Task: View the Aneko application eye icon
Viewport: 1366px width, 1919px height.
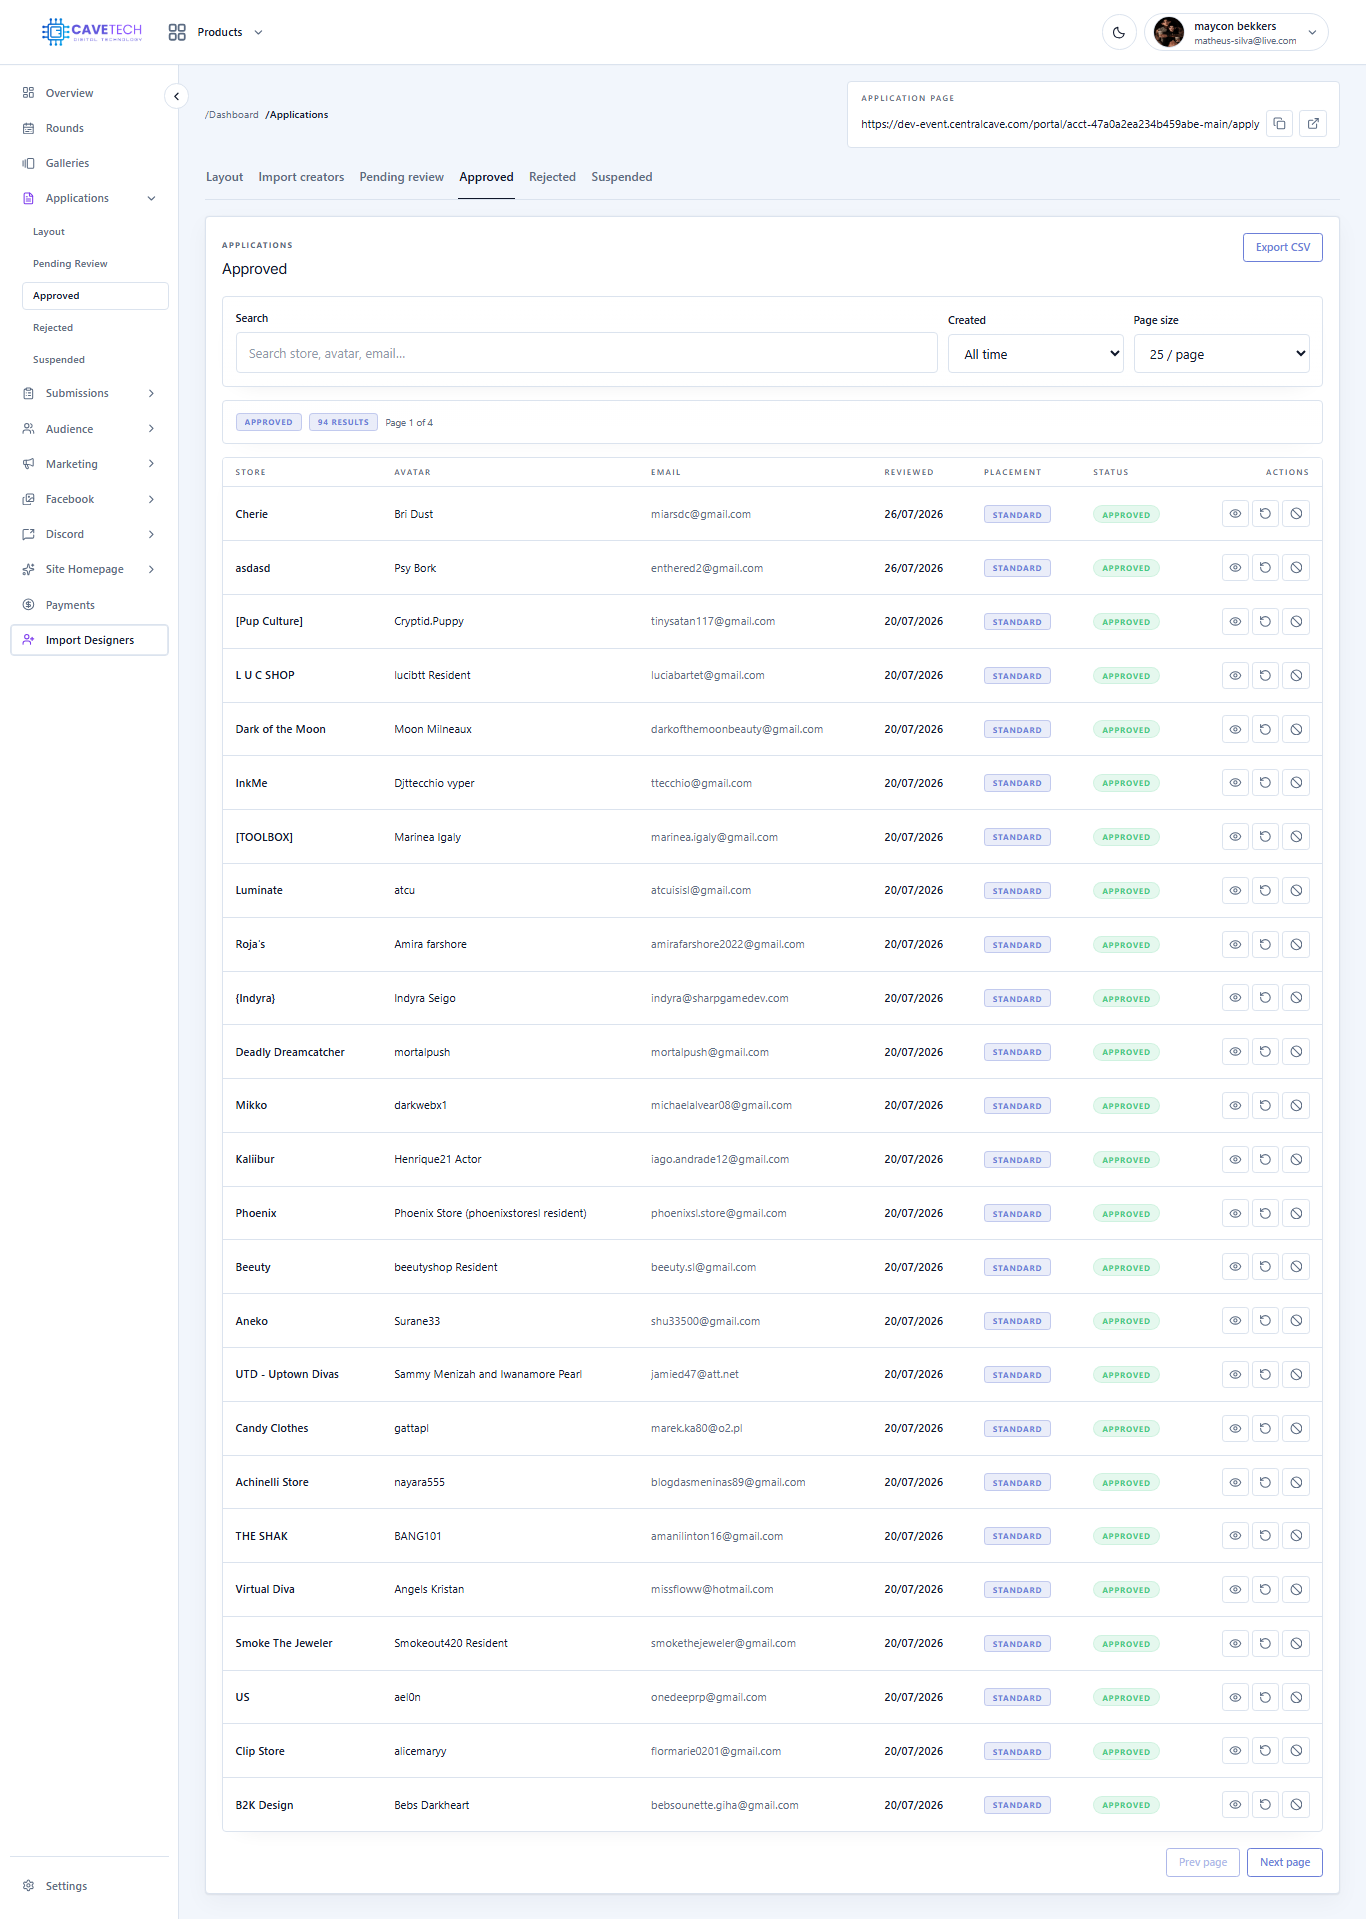Action: pos(1235,1321)
